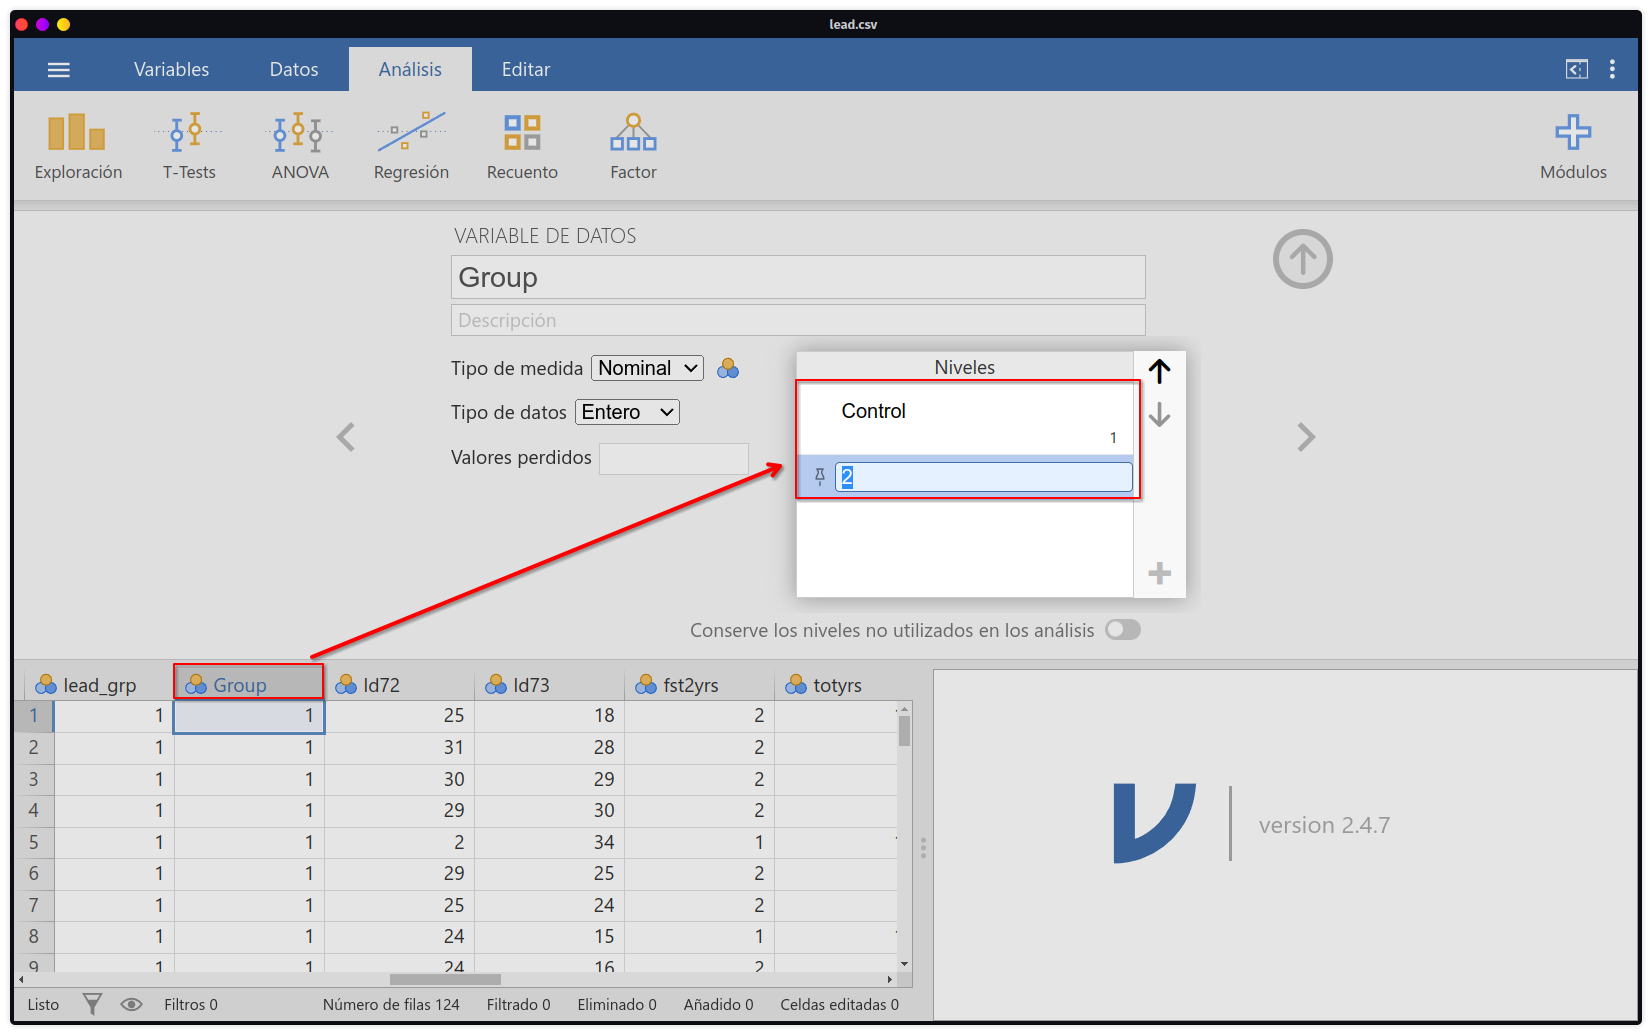Move selected level up
The image size is (1652, 1035).
click(1159, 372)
